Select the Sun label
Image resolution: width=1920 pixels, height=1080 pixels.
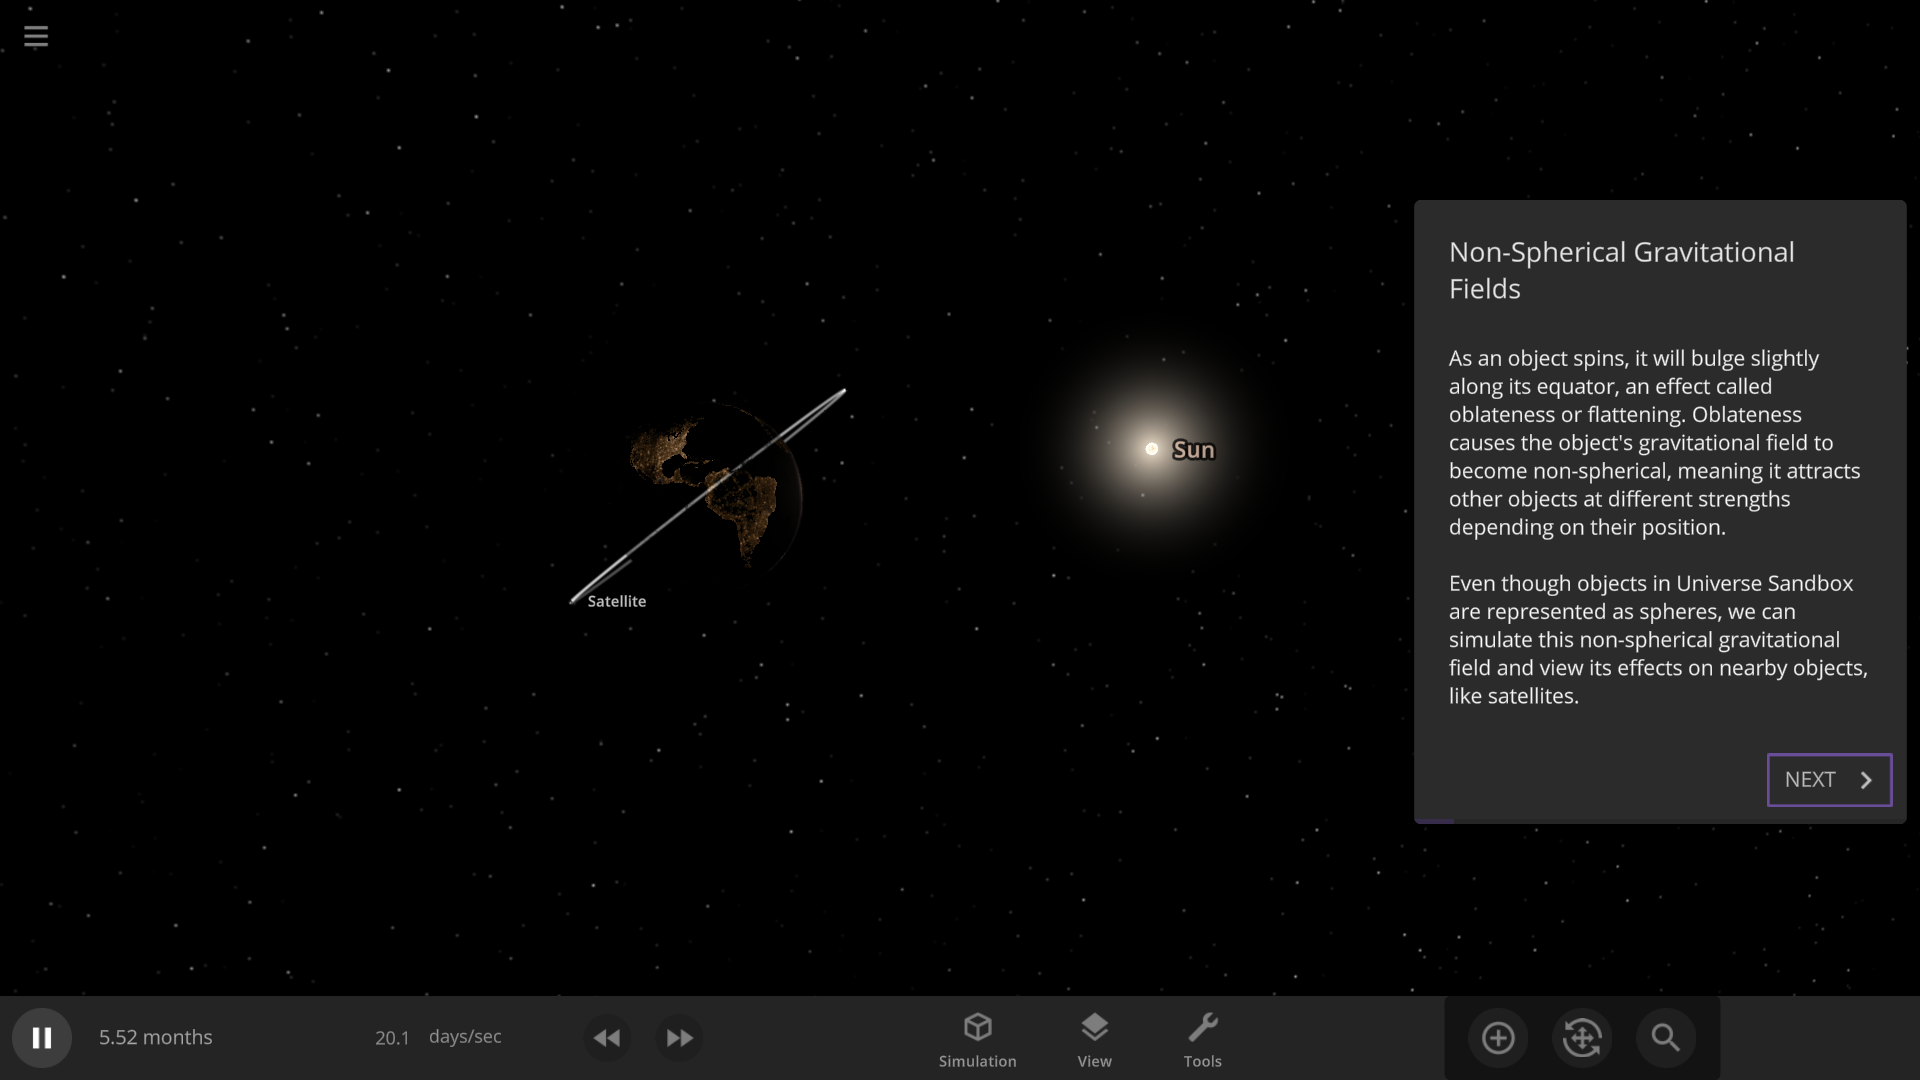[1193, 450]
